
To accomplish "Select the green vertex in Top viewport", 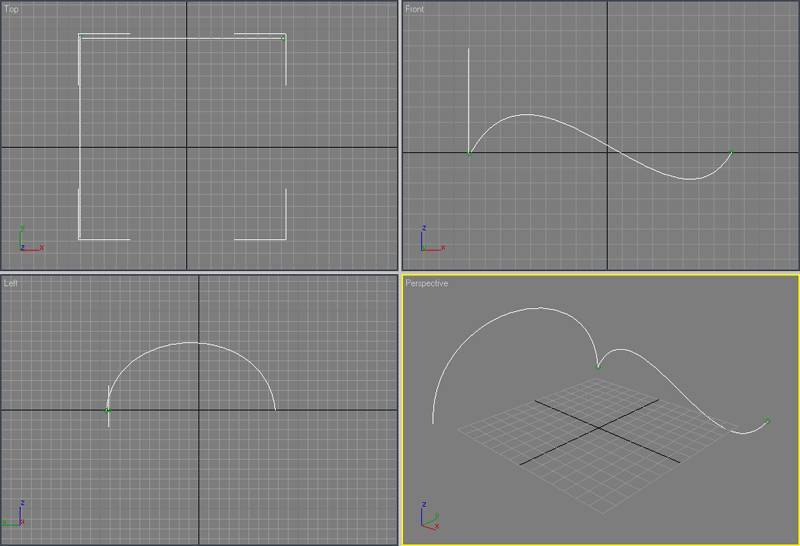I will (x=284, y=39).
